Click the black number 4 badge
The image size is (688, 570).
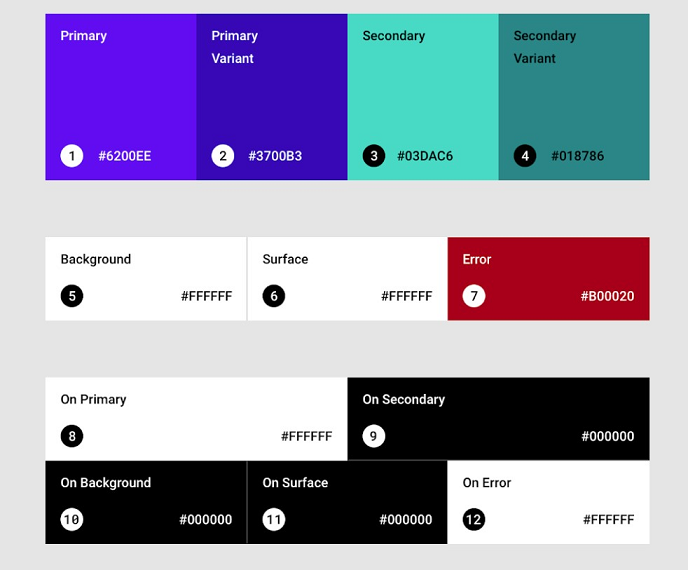[x=525, y=156]
